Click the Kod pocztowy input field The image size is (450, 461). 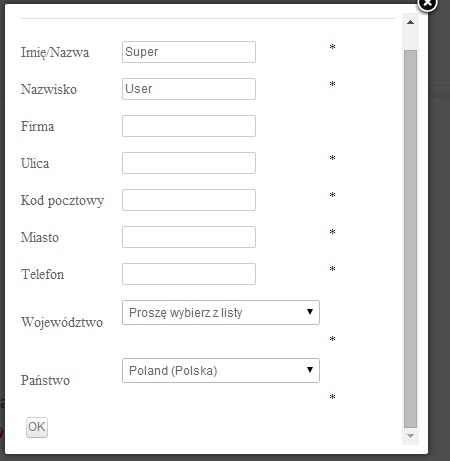tap(189, 200)
